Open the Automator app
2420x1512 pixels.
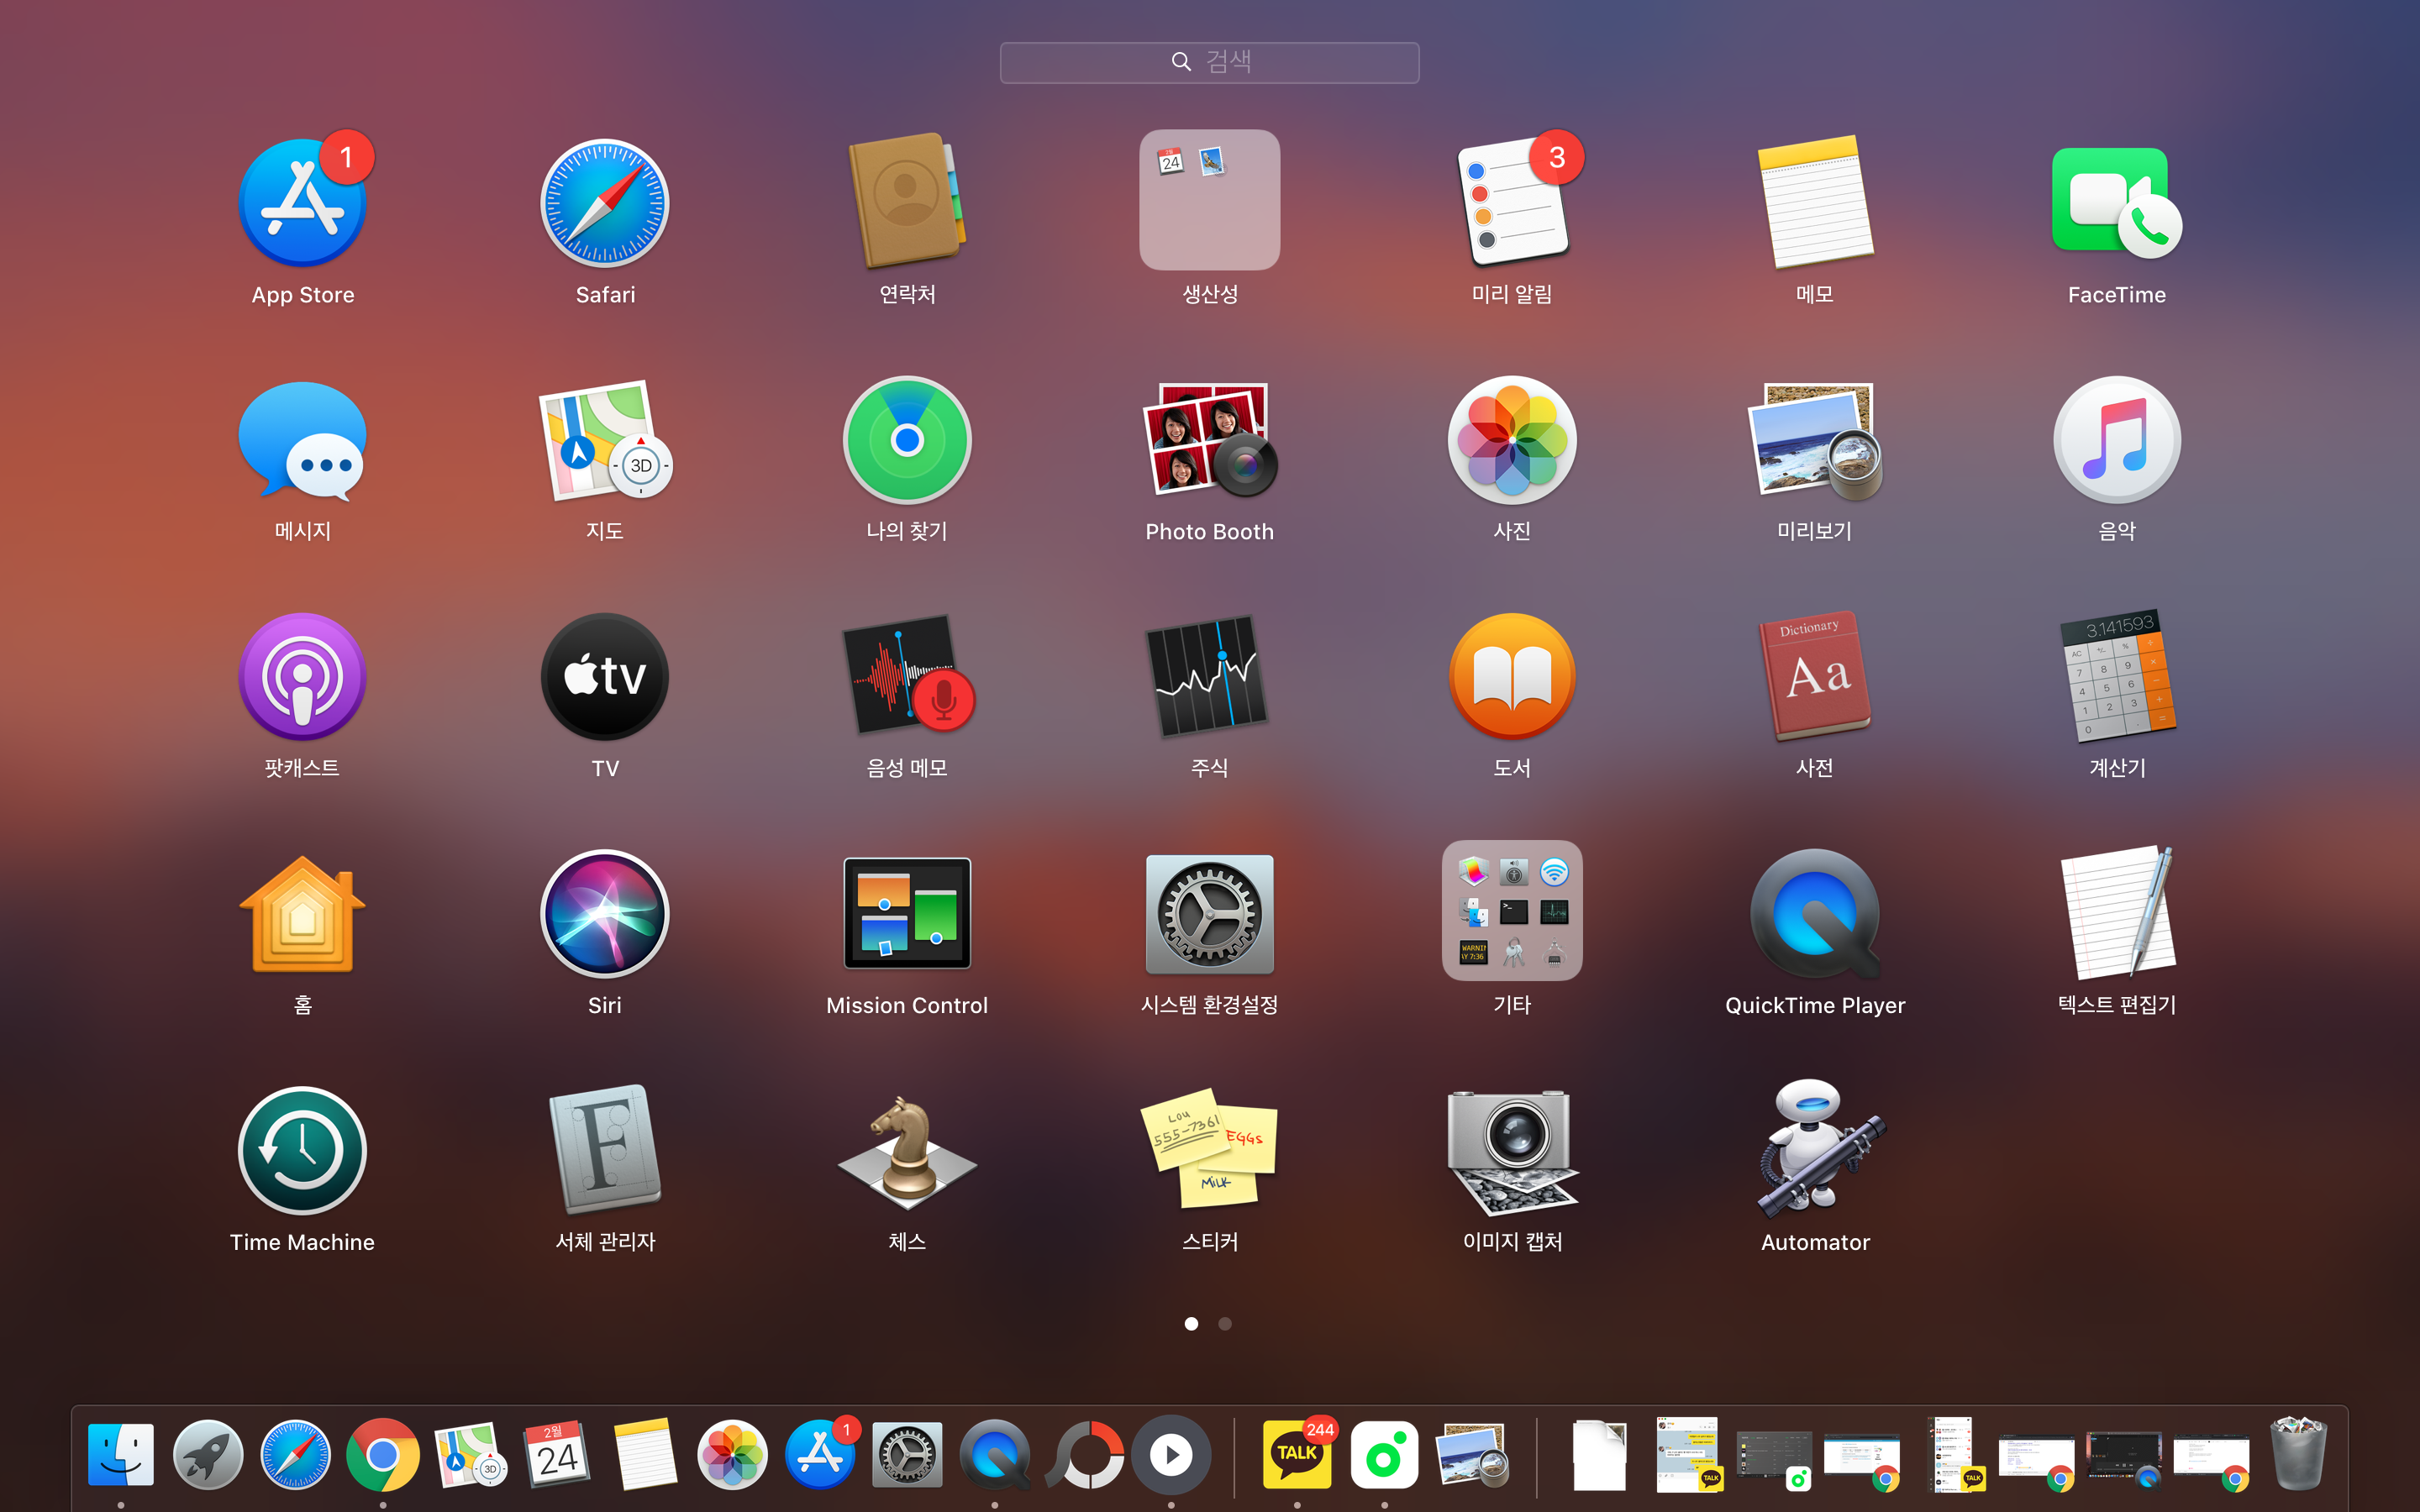1814,1151
